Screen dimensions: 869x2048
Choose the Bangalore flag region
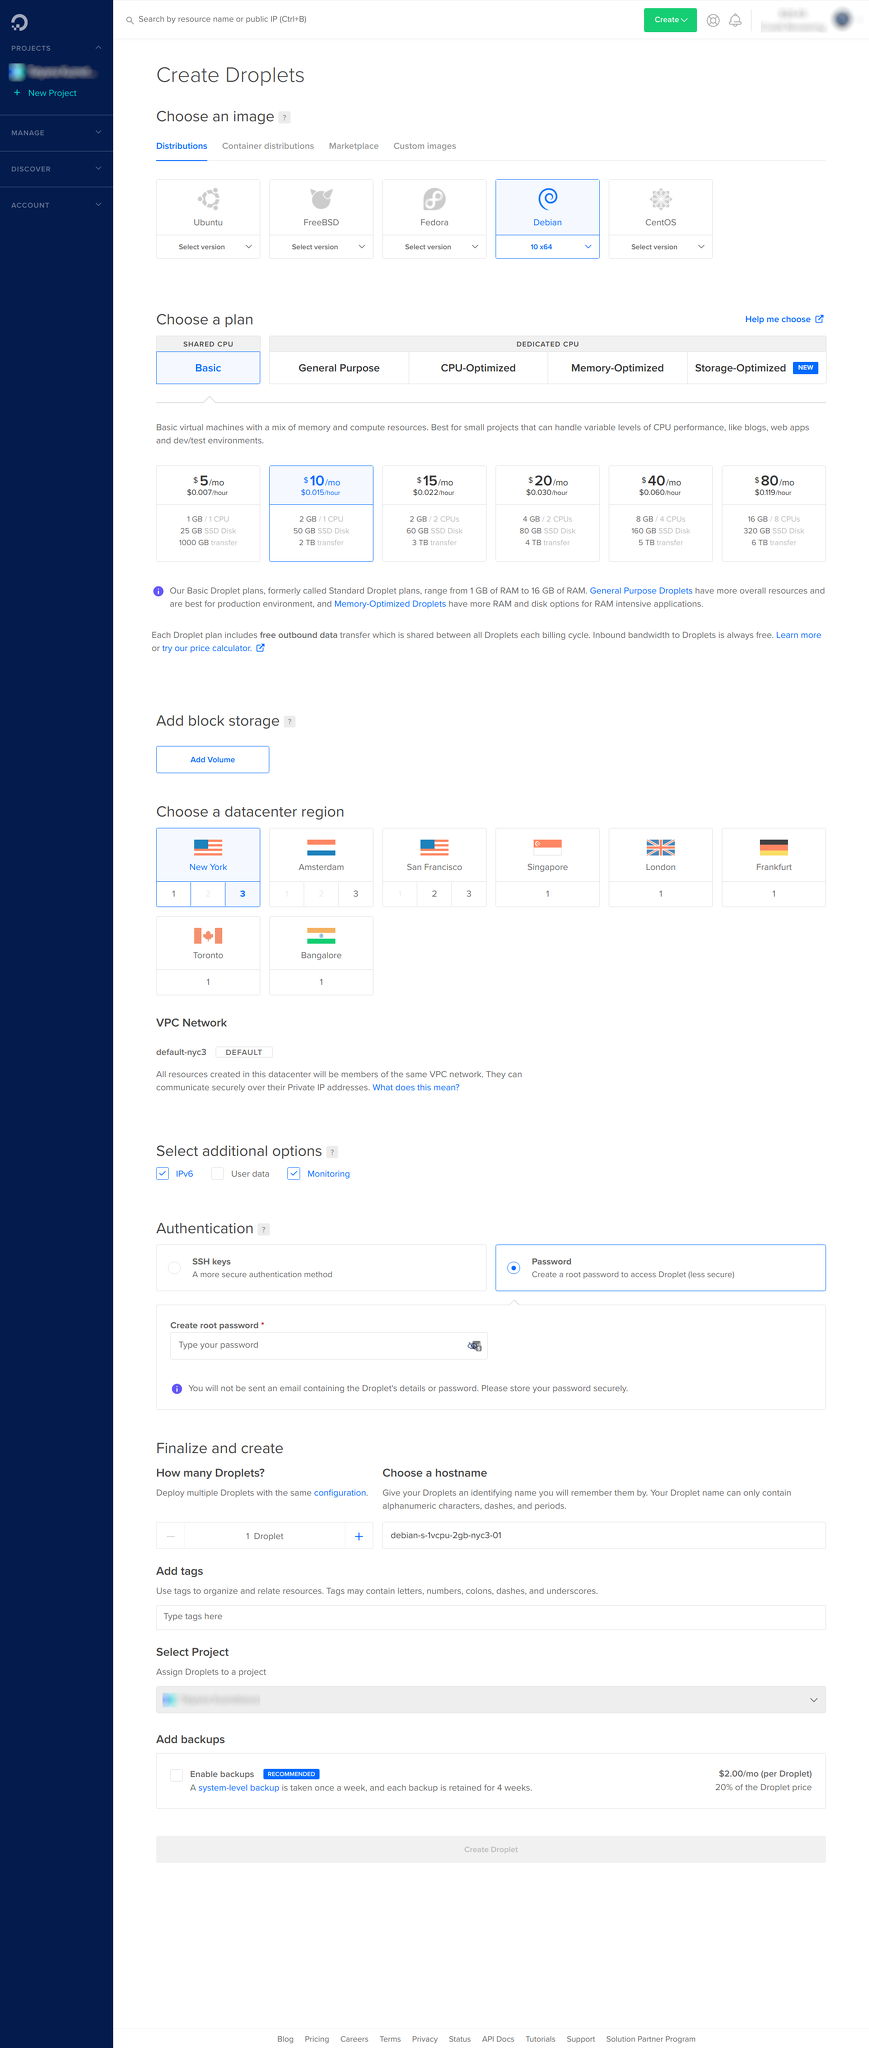tap(321, 936)
